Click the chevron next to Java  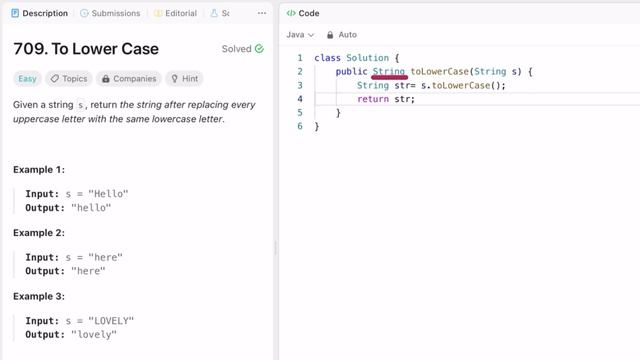(x=311, y=35)
